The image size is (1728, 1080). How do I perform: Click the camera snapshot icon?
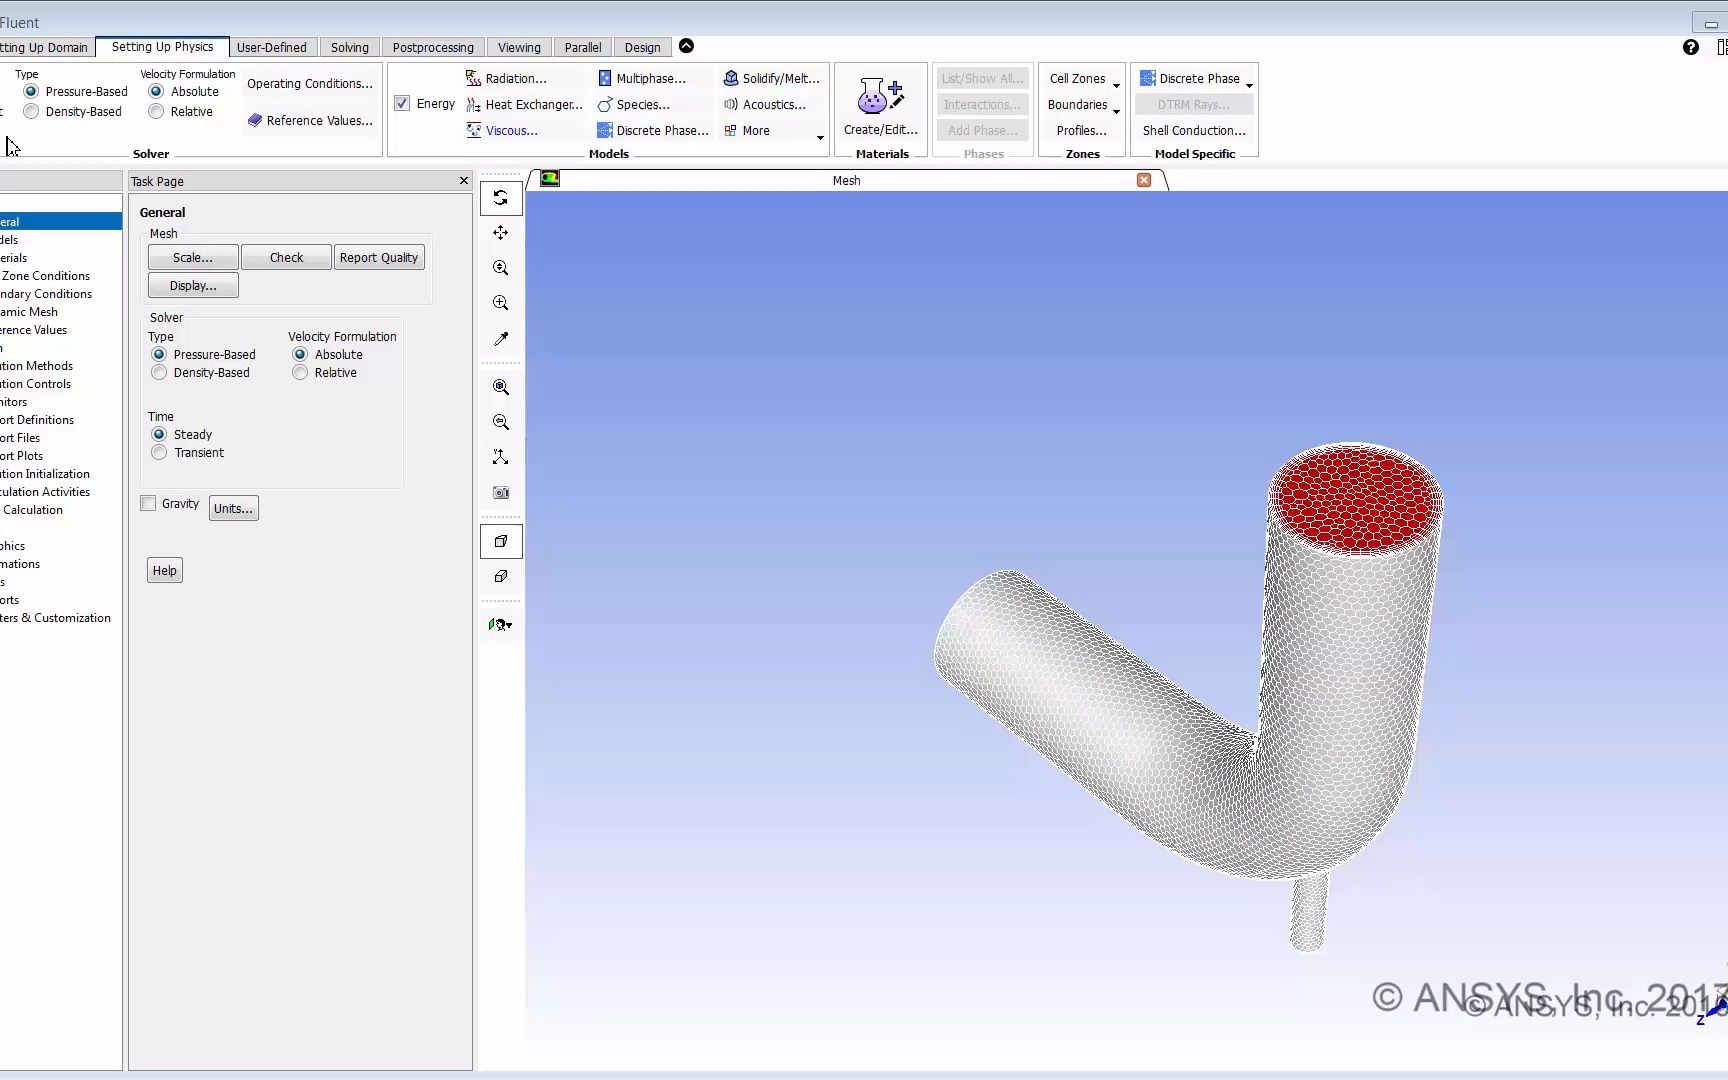[500, 492]
